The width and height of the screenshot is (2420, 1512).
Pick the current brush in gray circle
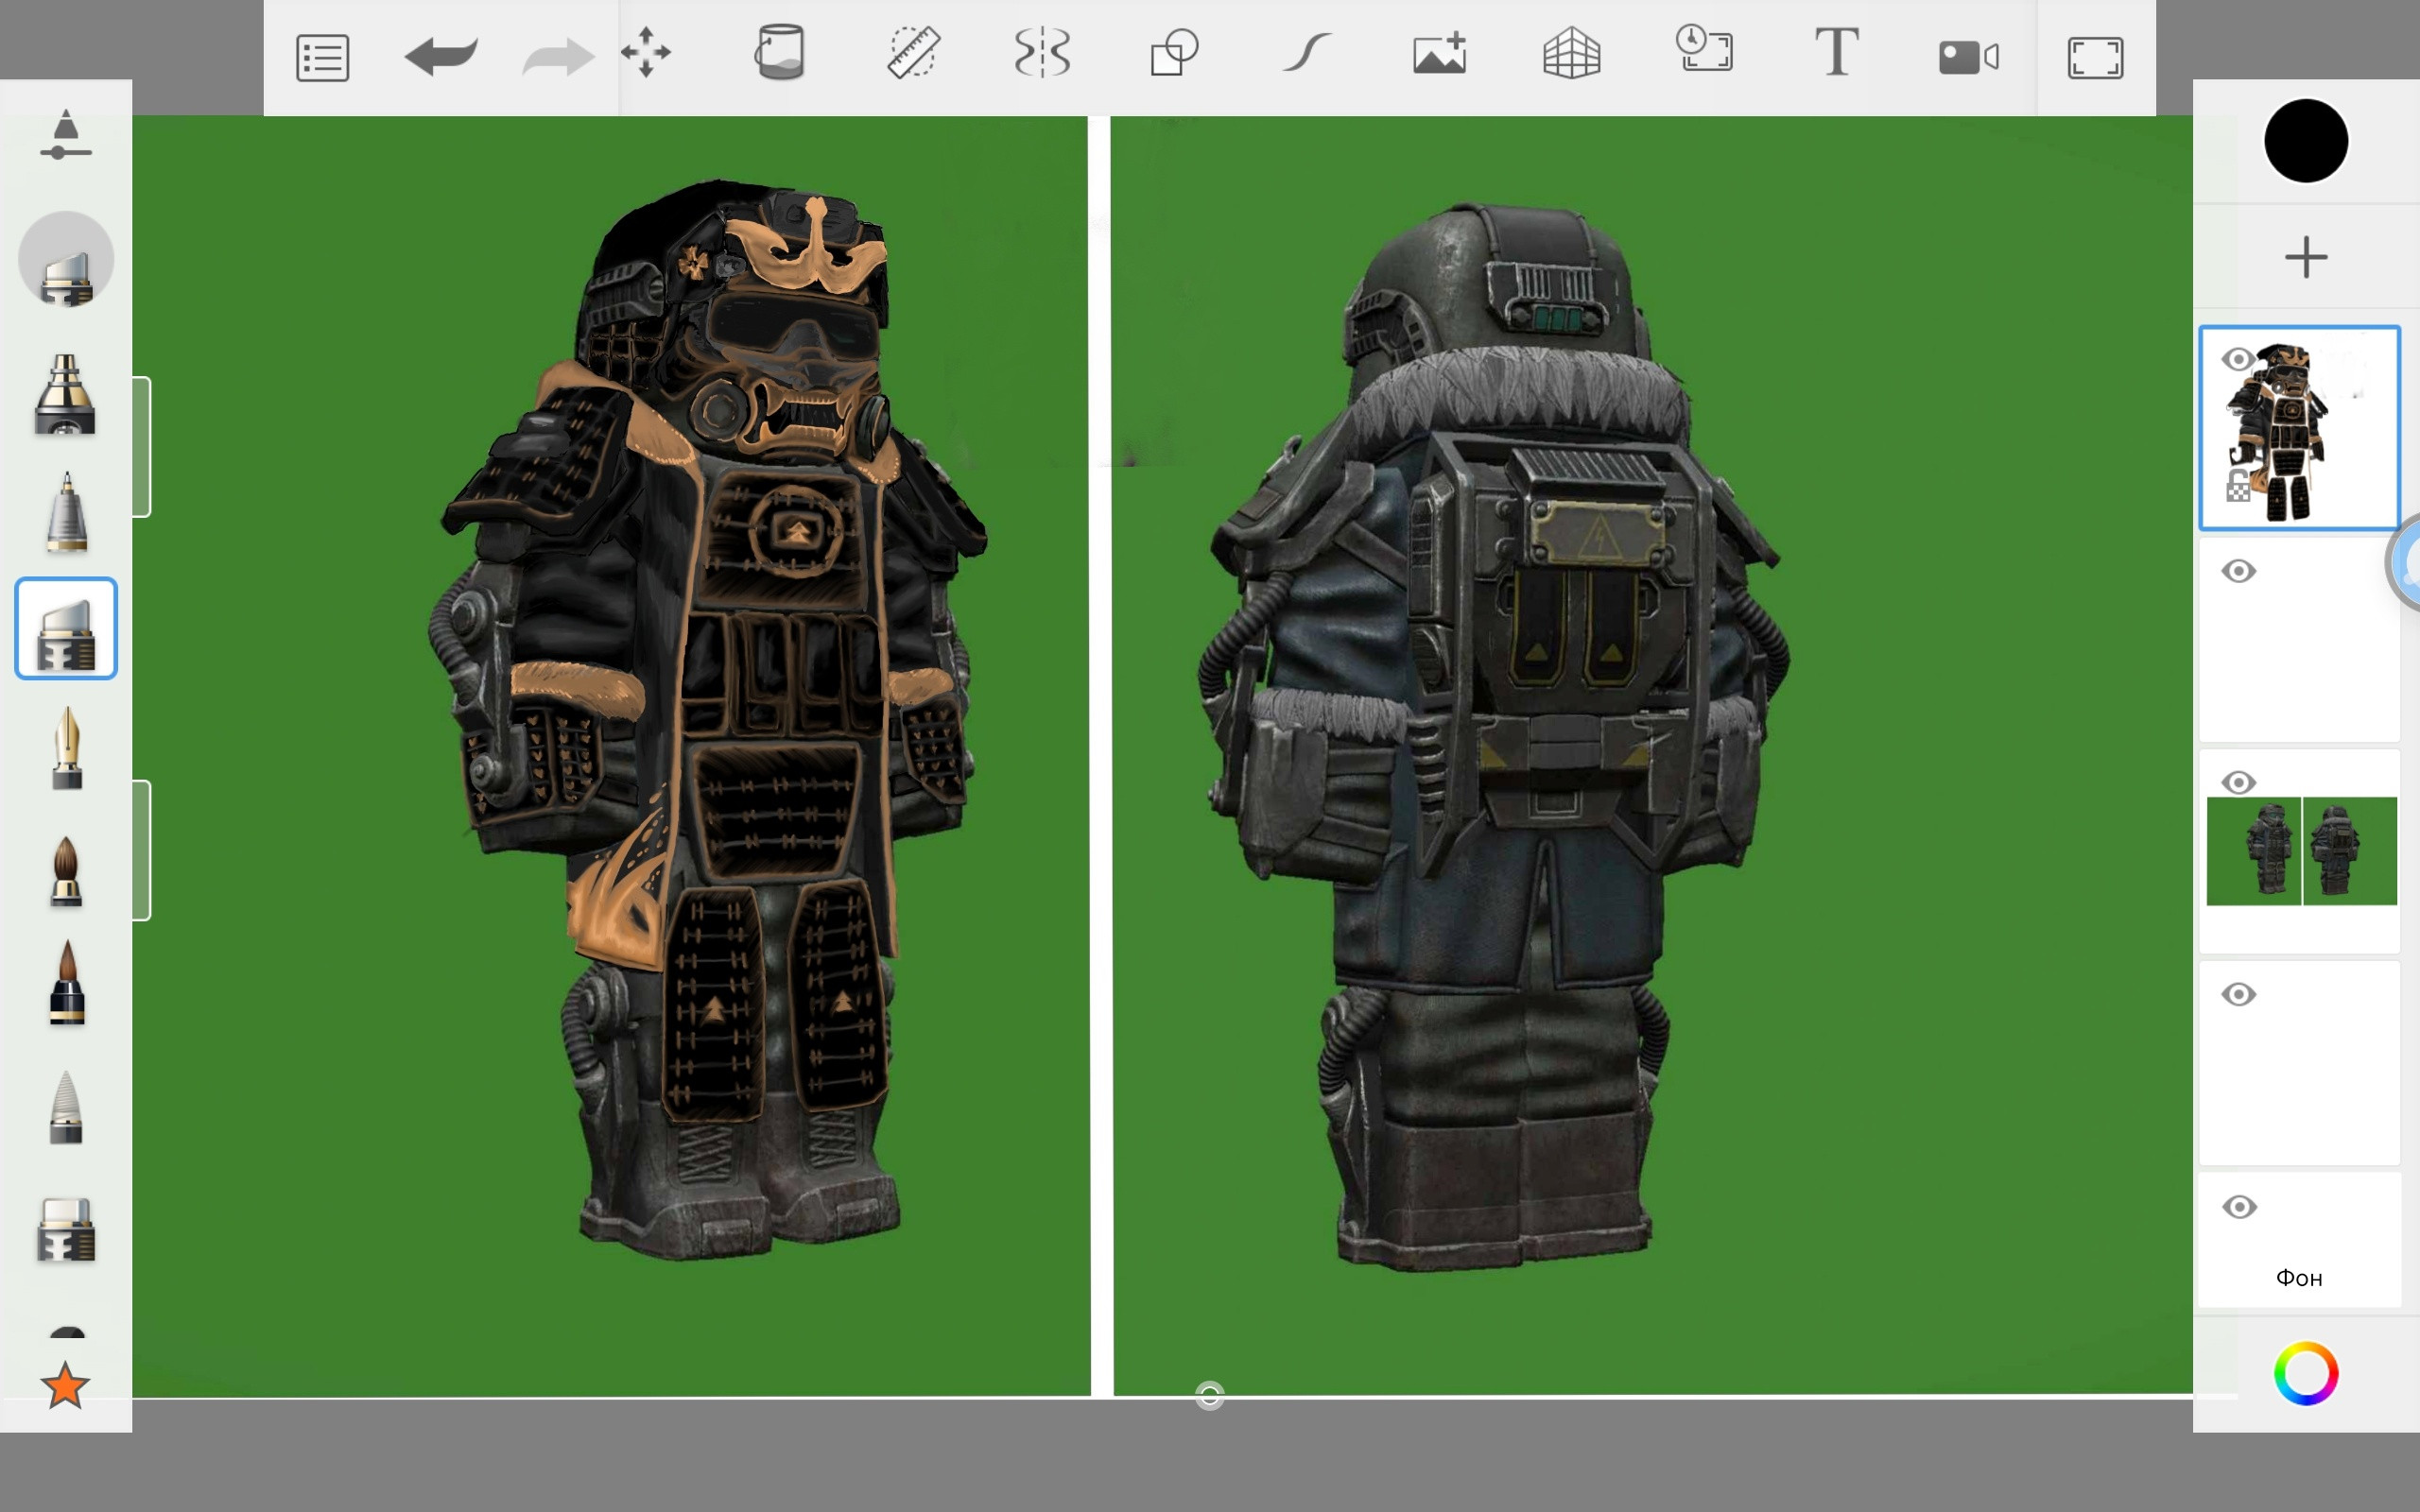coord(66,259)
